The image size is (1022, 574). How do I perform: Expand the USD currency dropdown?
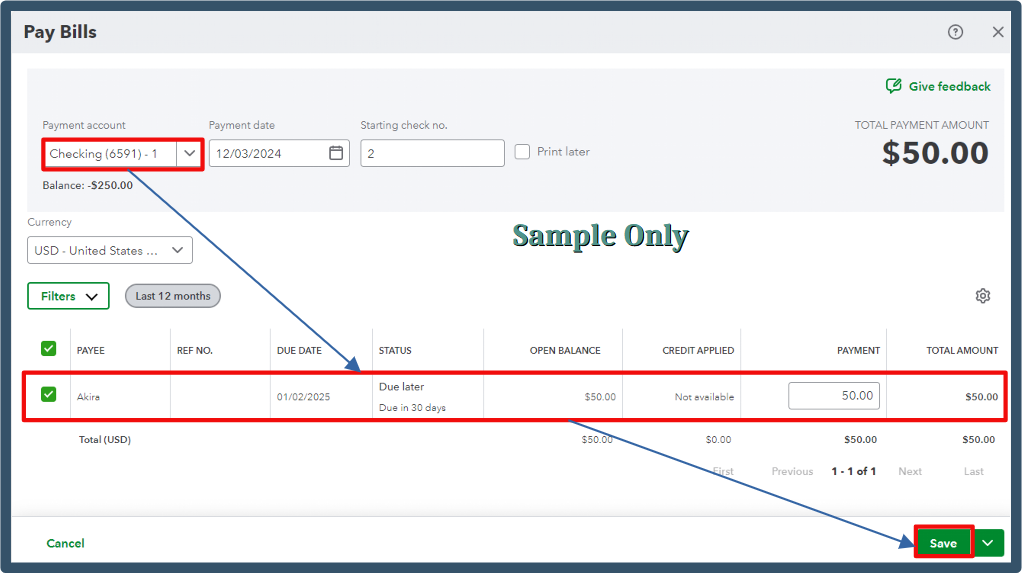point(110,250)
